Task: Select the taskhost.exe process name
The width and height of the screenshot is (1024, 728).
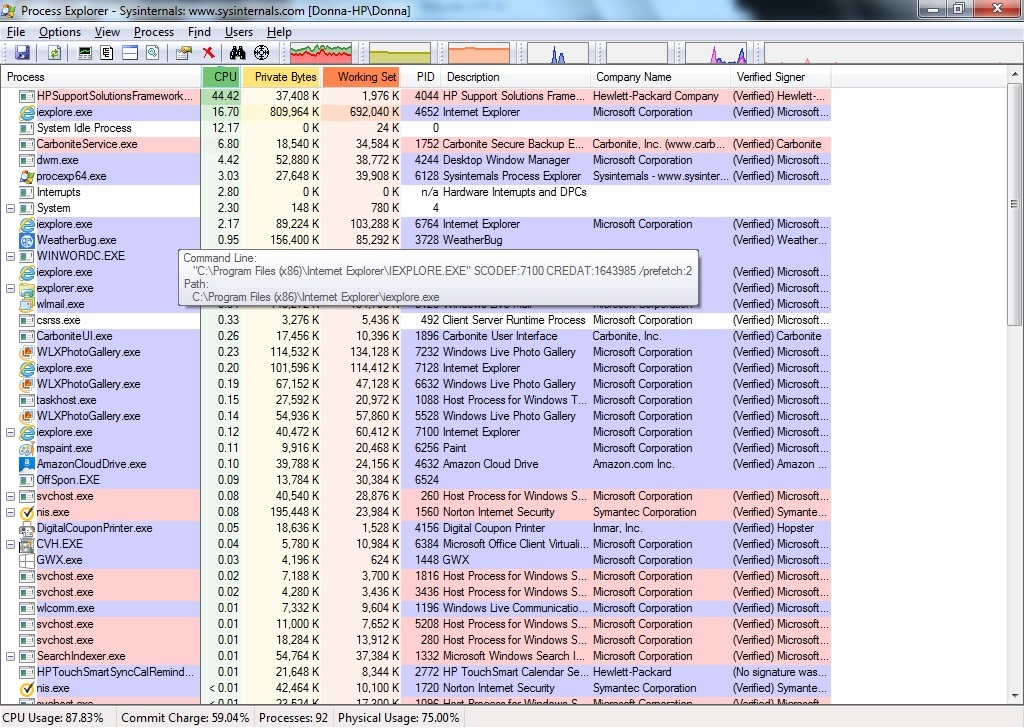Action: coord(67,400)
